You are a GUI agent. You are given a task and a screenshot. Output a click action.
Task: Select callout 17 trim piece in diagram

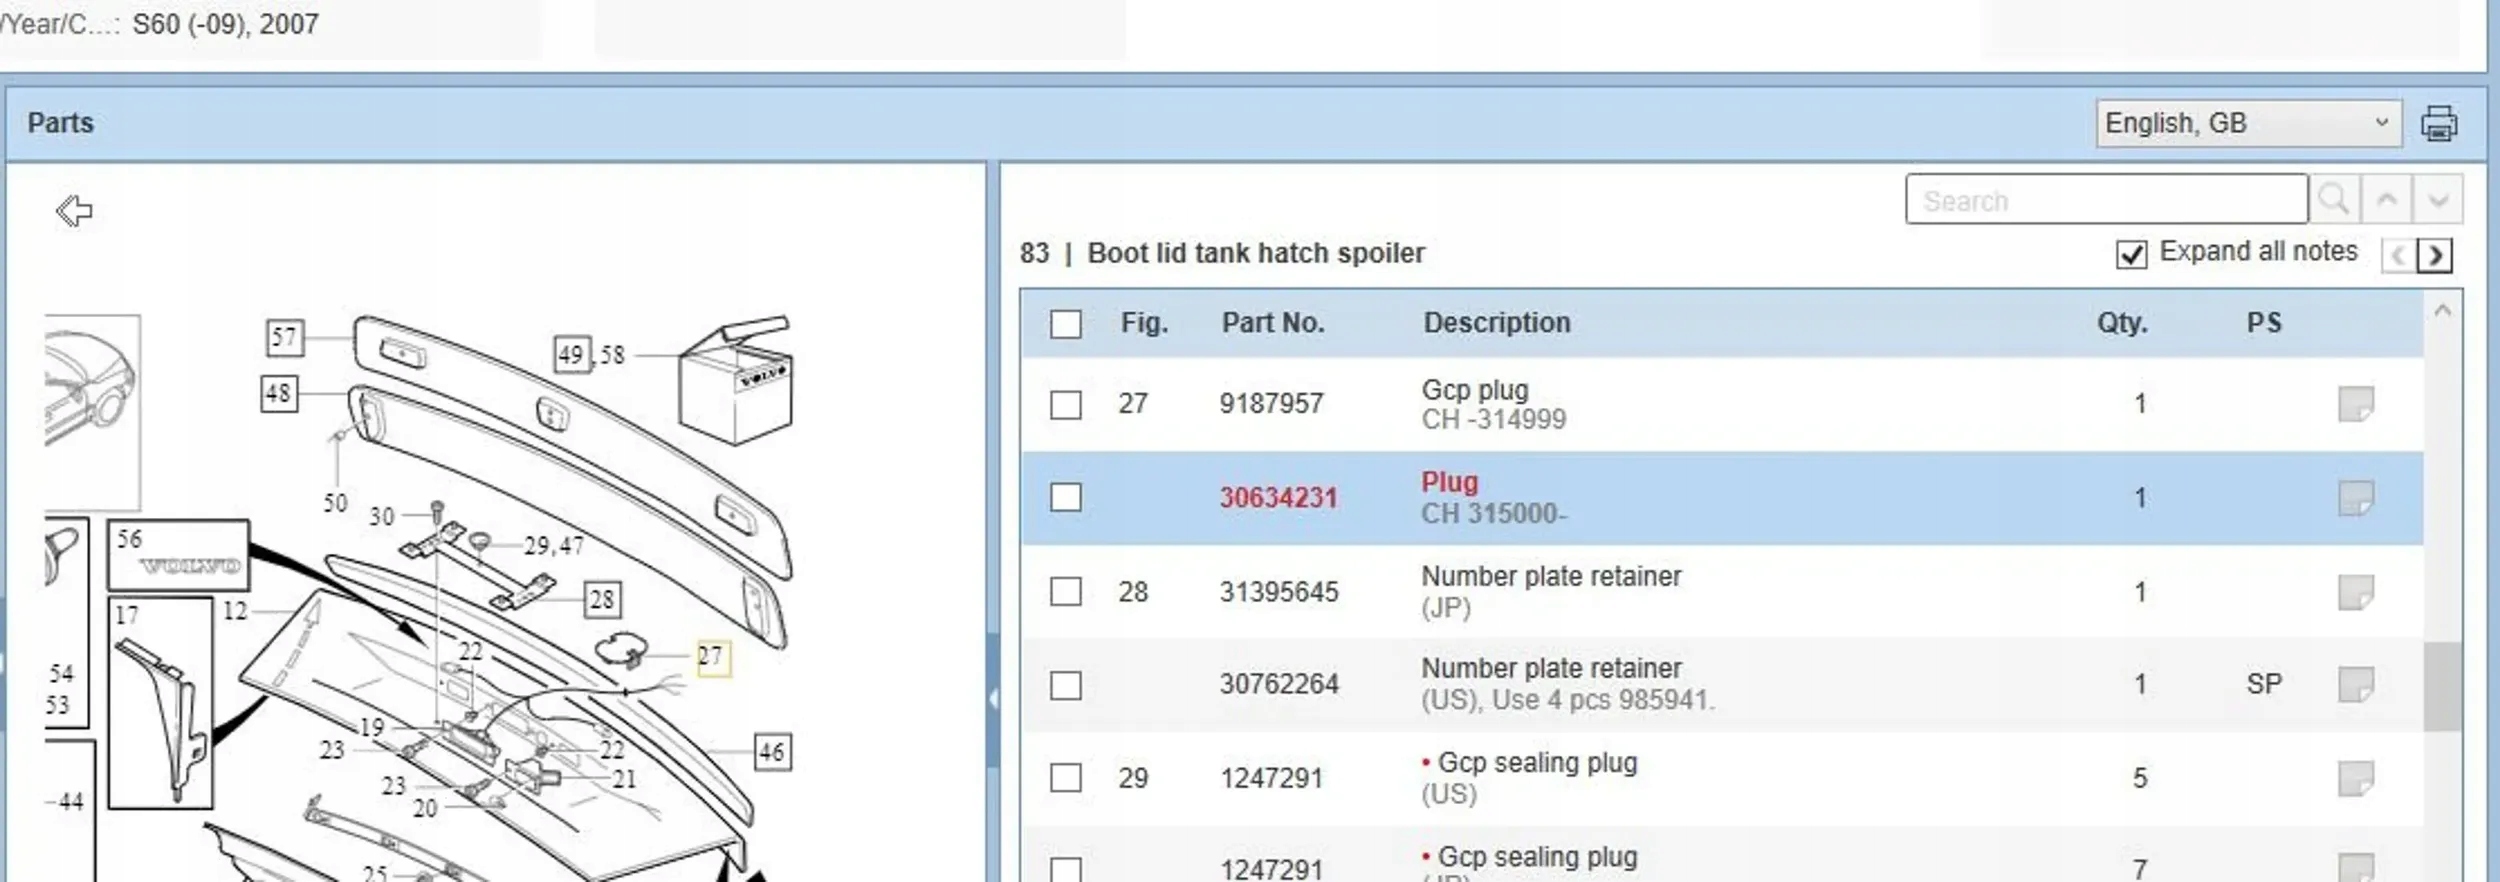160,702
